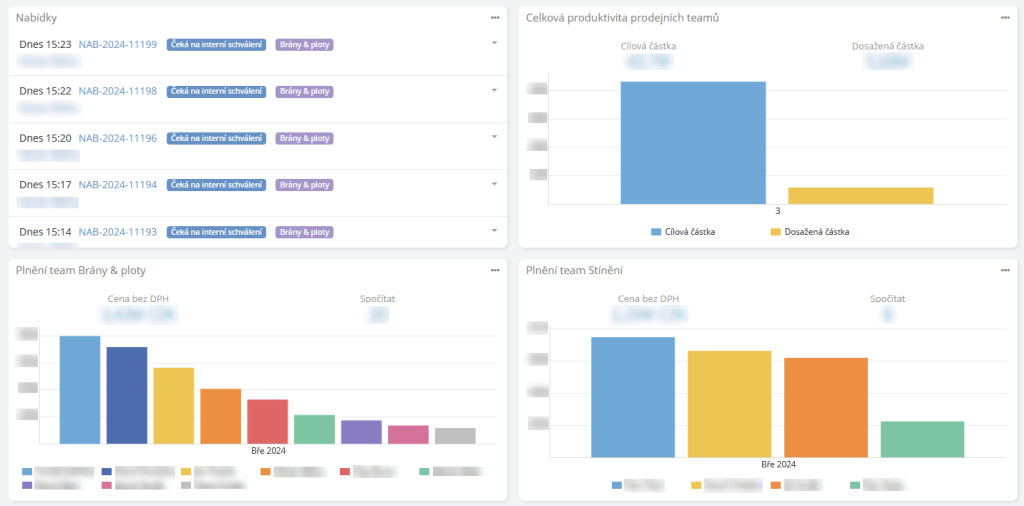
Task: Click Čeká na interní schválení badge on NAB-2024-11194
Action: [216, 185]
